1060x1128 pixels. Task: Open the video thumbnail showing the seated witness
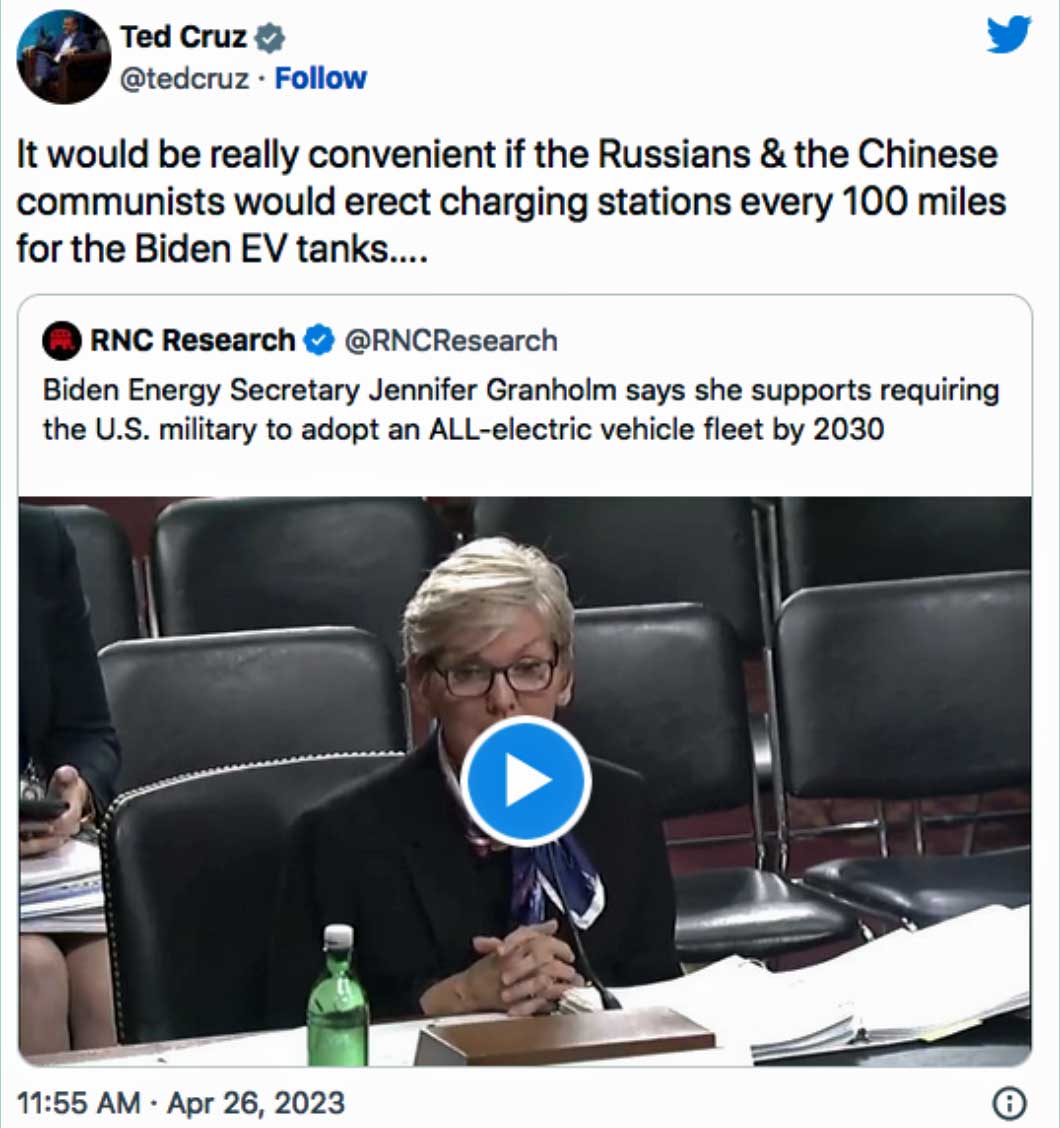(525, 781)
